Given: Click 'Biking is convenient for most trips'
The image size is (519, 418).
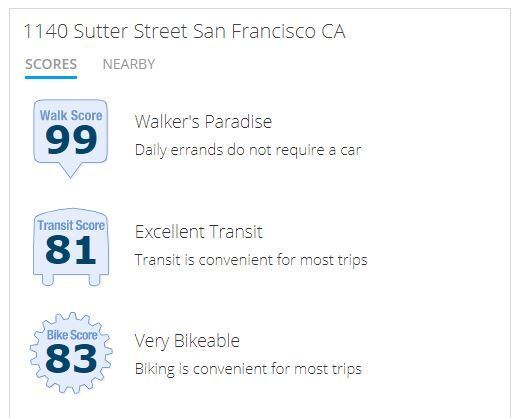Looking at the screenshot, I should [248, 369].
